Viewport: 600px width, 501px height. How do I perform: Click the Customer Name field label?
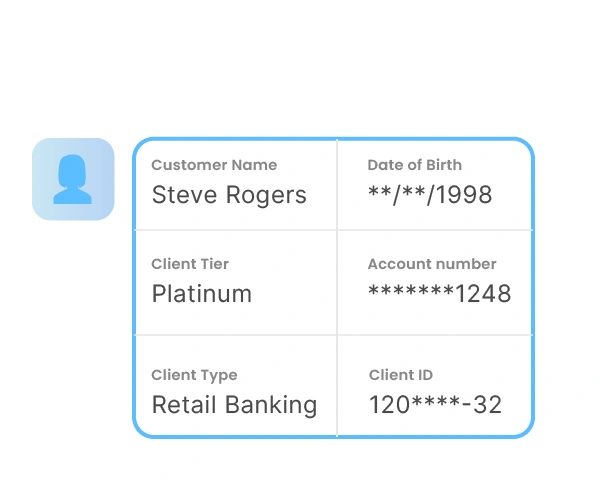[x=214, y=165]
